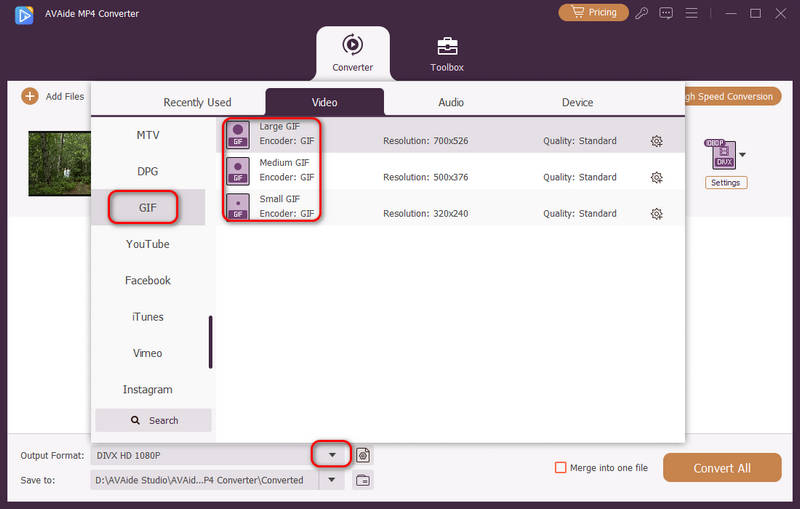Click the Small GIF label

(x=280, y=199)
